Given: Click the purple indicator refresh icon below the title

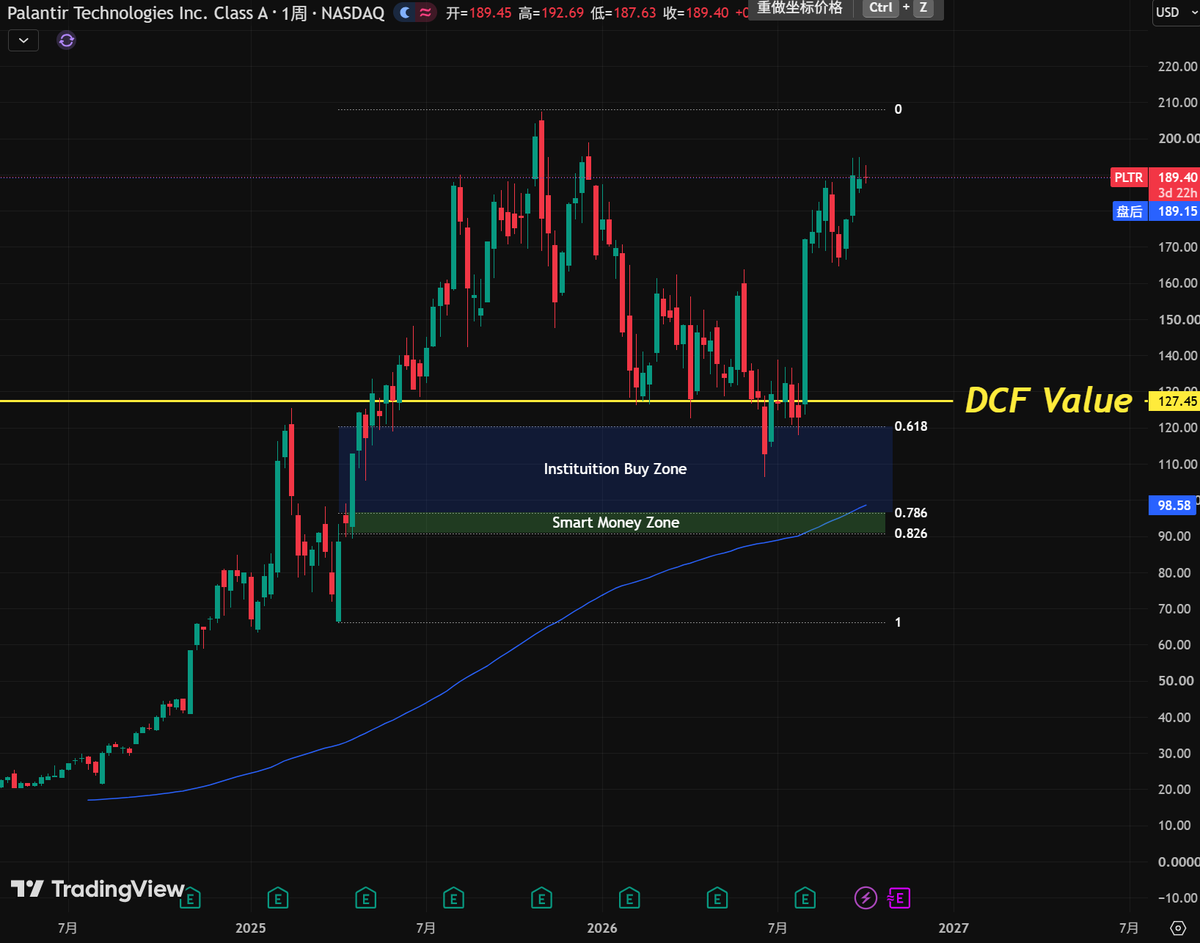Looking at the screenshot, I should click(66, 40).
